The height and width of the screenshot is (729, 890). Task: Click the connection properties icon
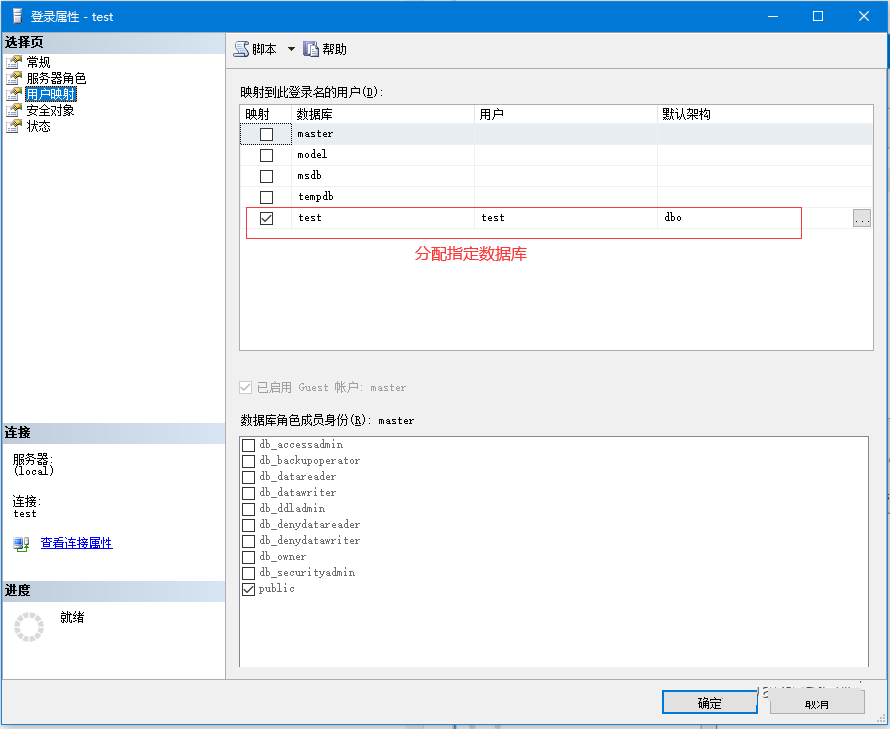pos(21,544)
